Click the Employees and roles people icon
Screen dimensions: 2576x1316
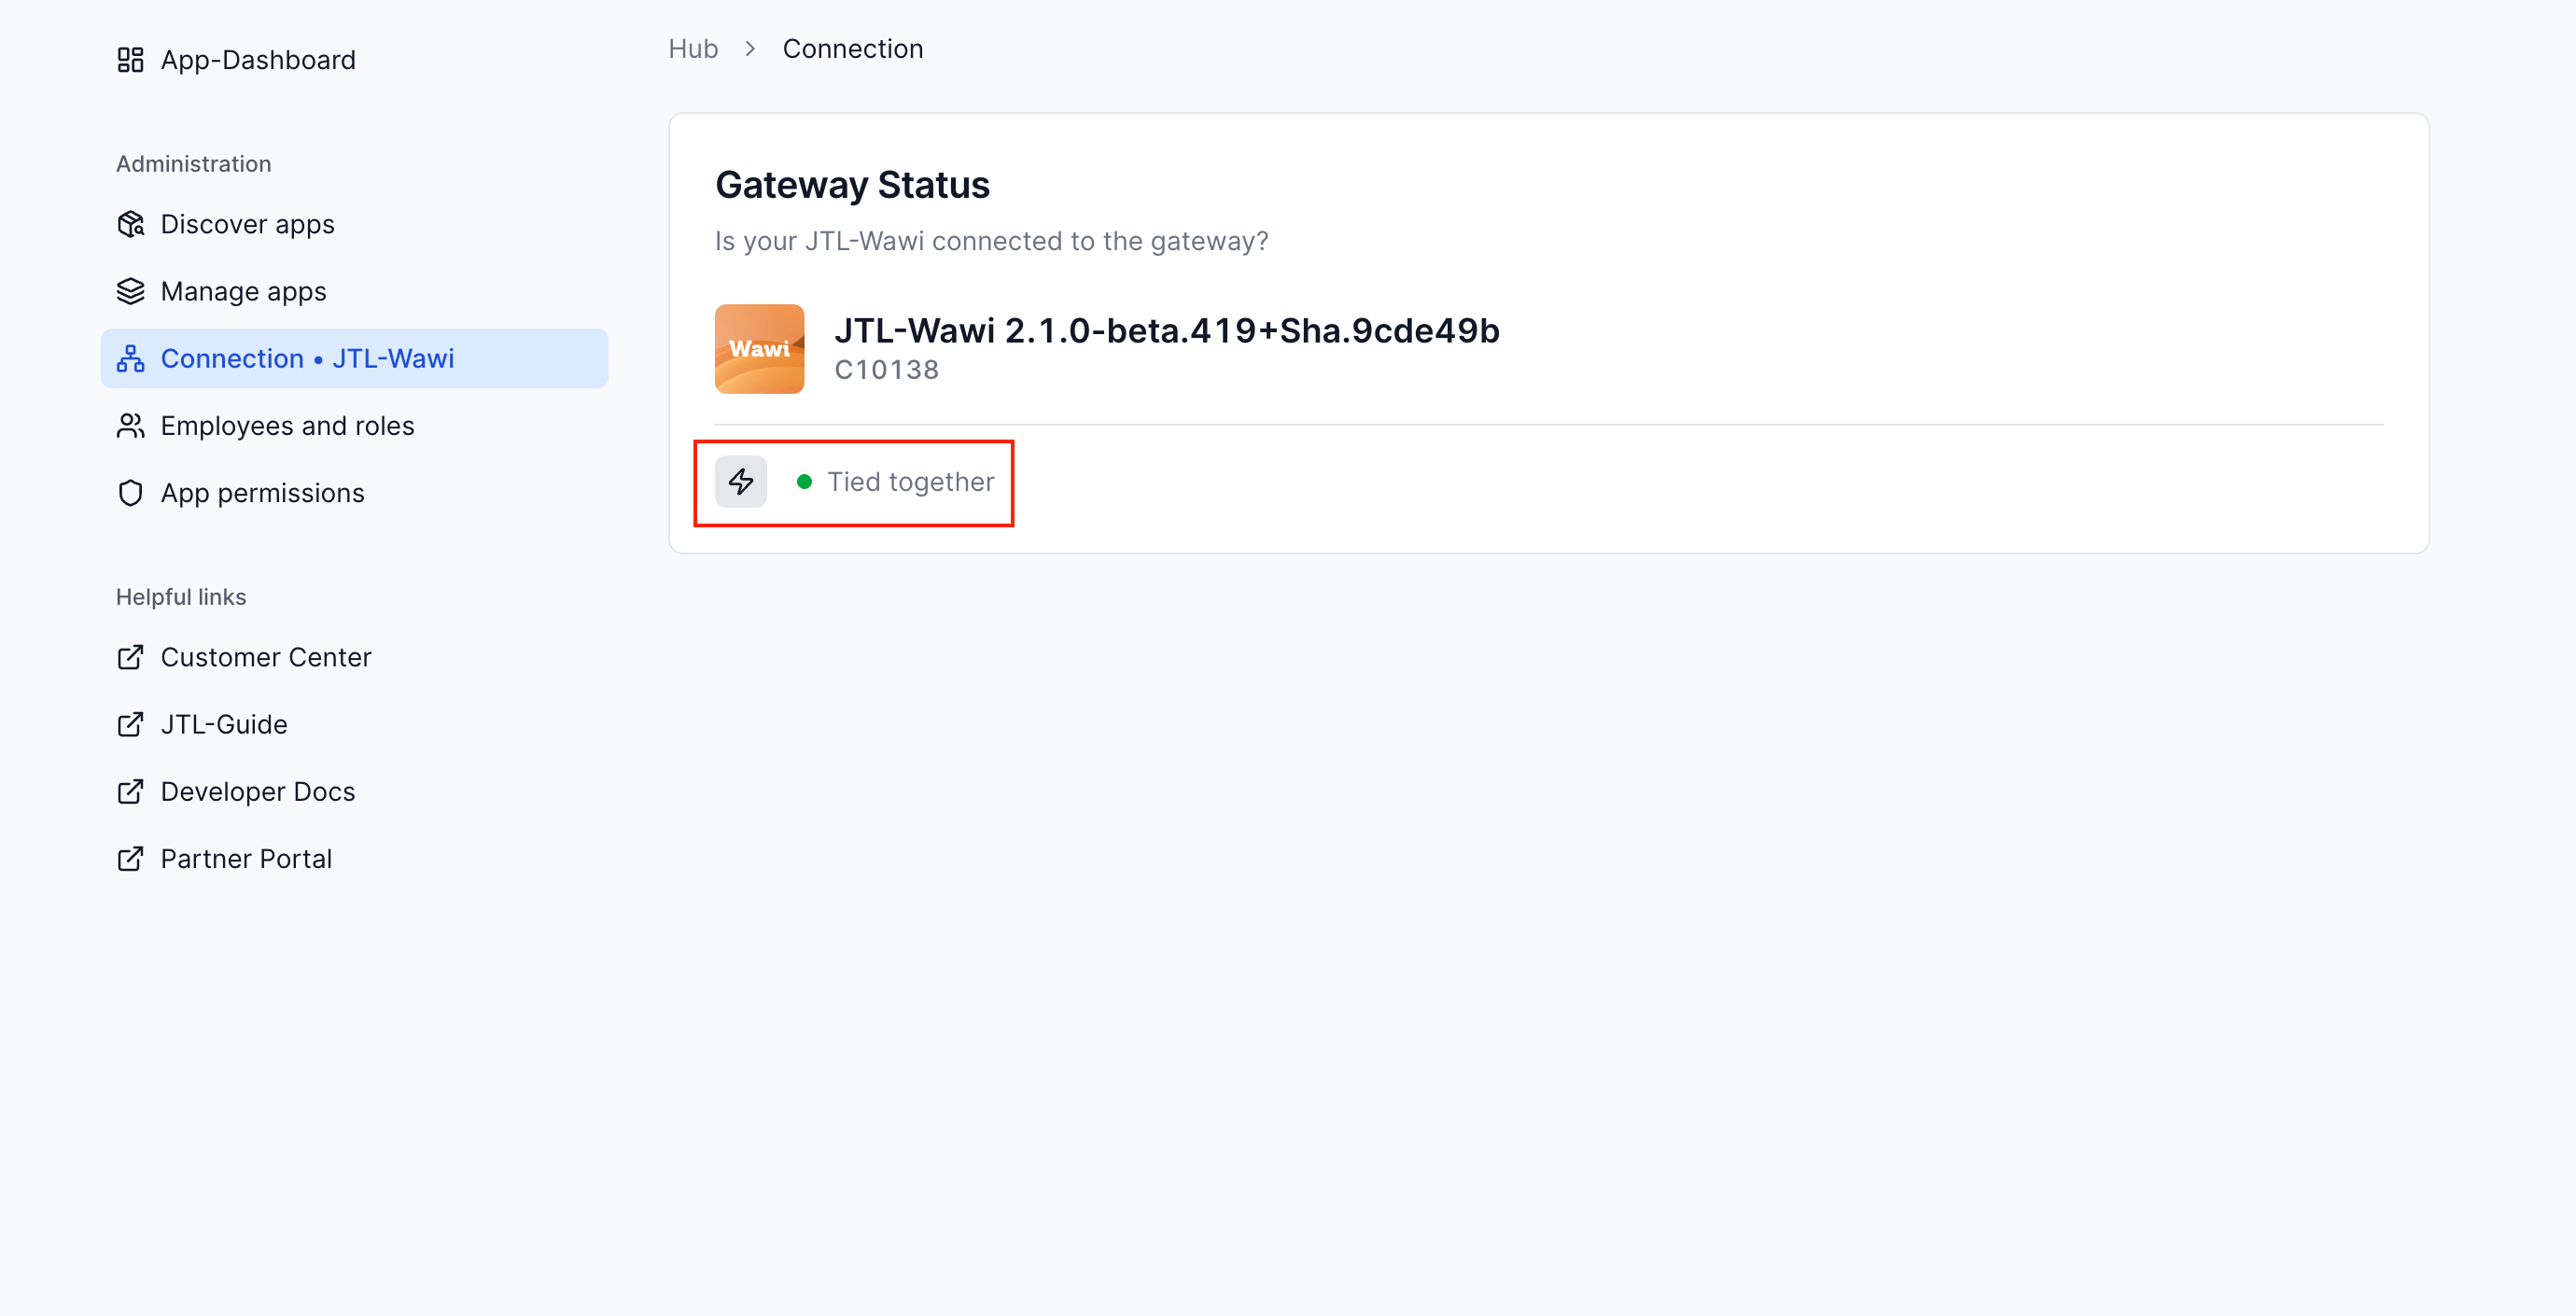(x=130, y=425)
